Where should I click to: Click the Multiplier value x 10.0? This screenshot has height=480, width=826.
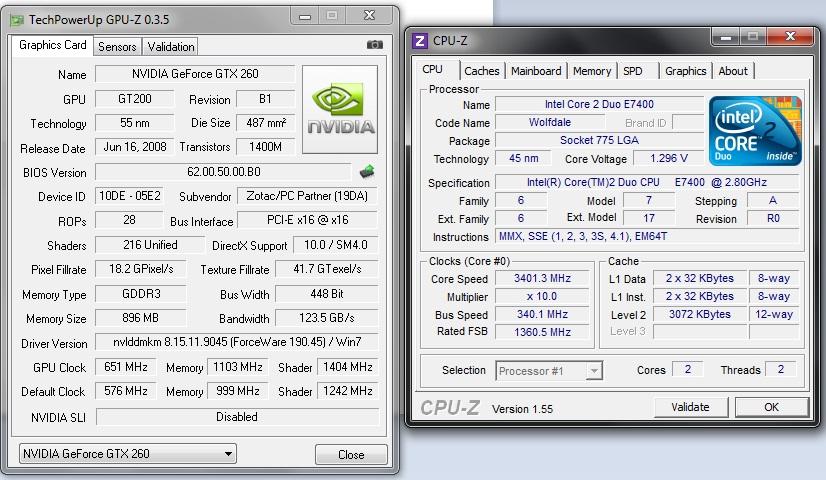(542, 296)
